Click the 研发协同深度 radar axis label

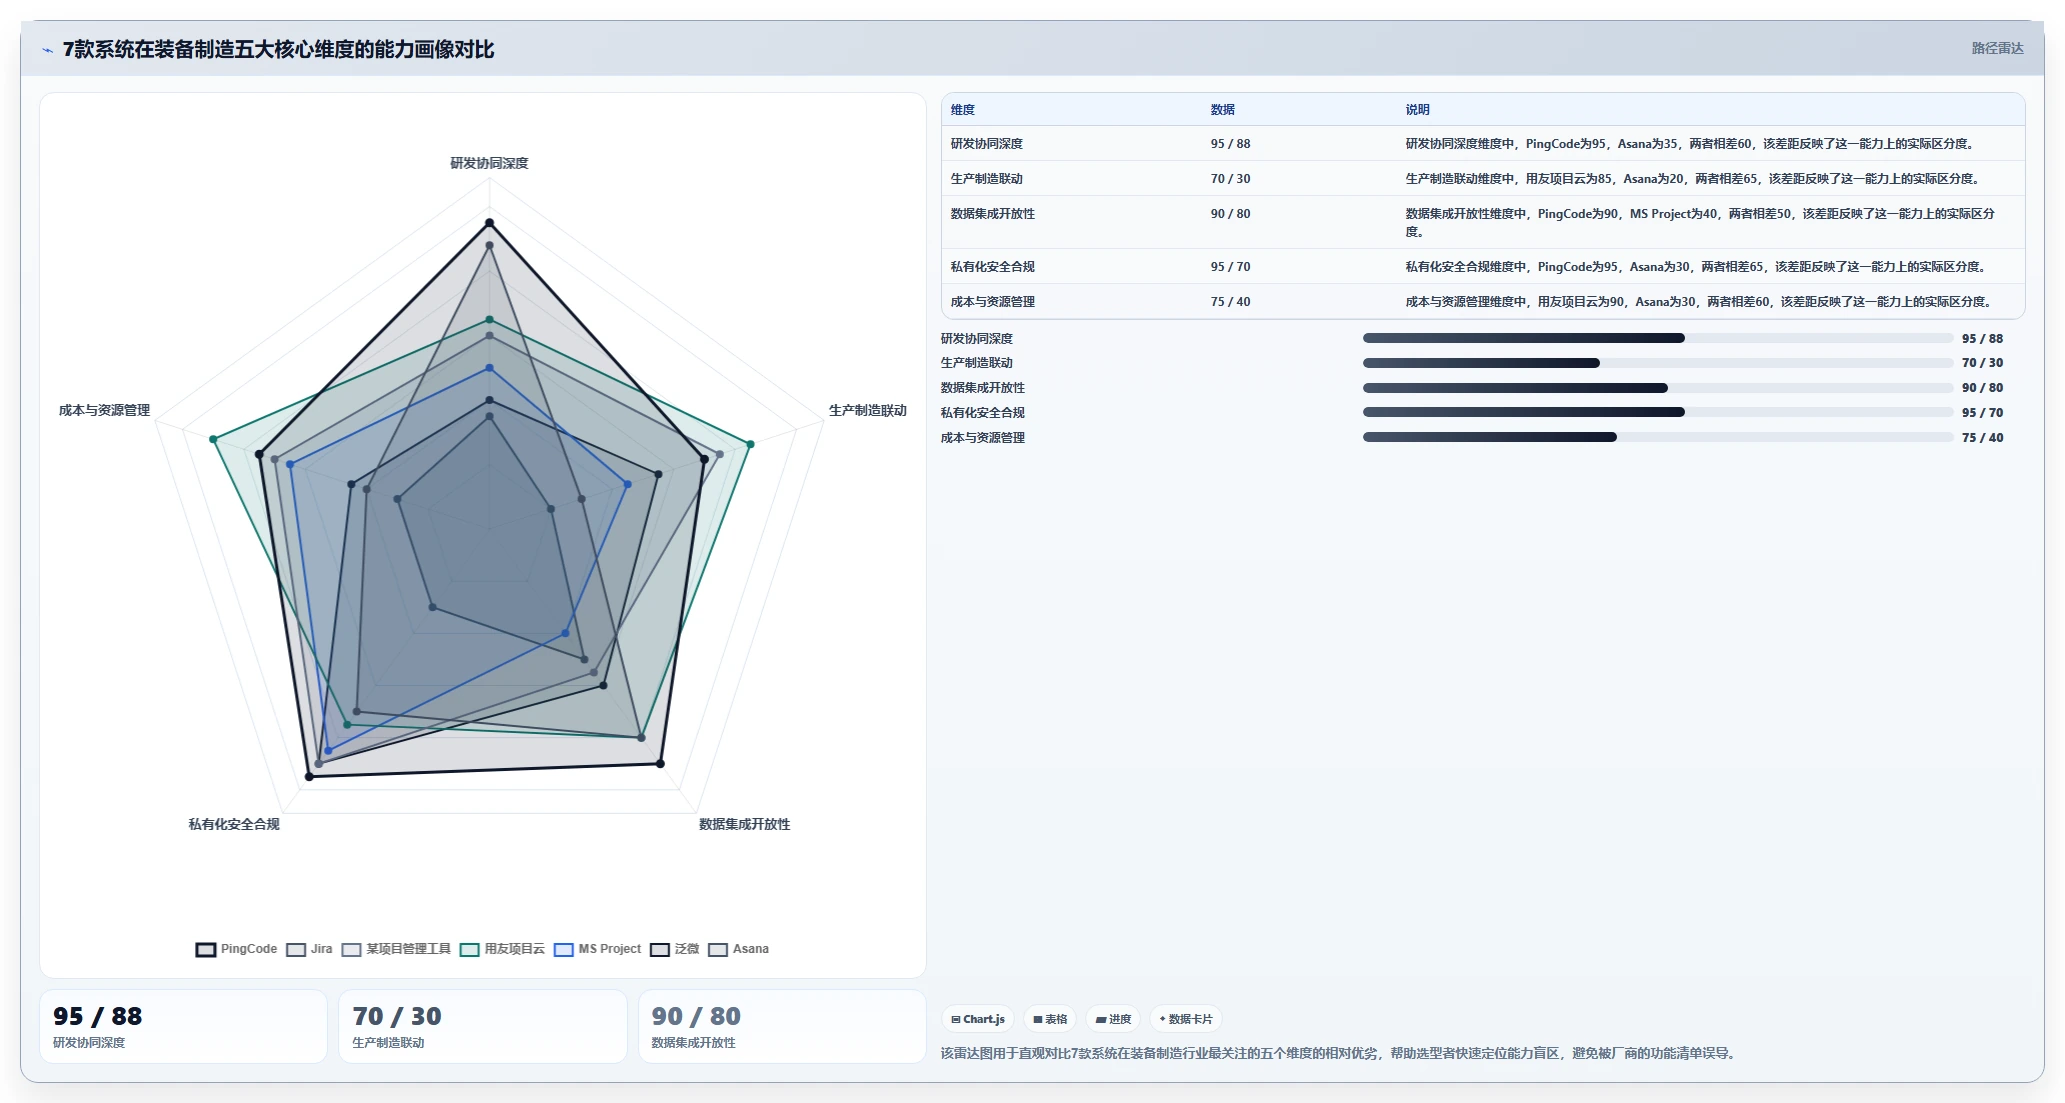(489, 163)
